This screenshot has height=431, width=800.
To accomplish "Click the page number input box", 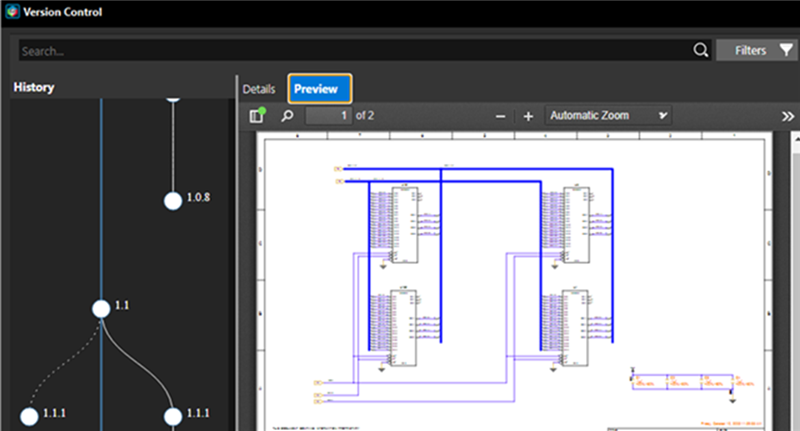I will (329, 116).
